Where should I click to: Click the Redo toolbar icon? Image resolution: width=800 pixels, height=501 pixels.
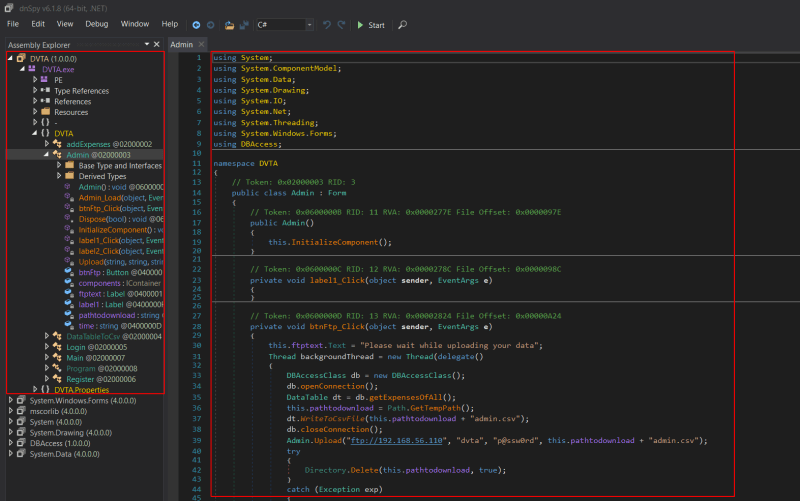coord(341,24)
